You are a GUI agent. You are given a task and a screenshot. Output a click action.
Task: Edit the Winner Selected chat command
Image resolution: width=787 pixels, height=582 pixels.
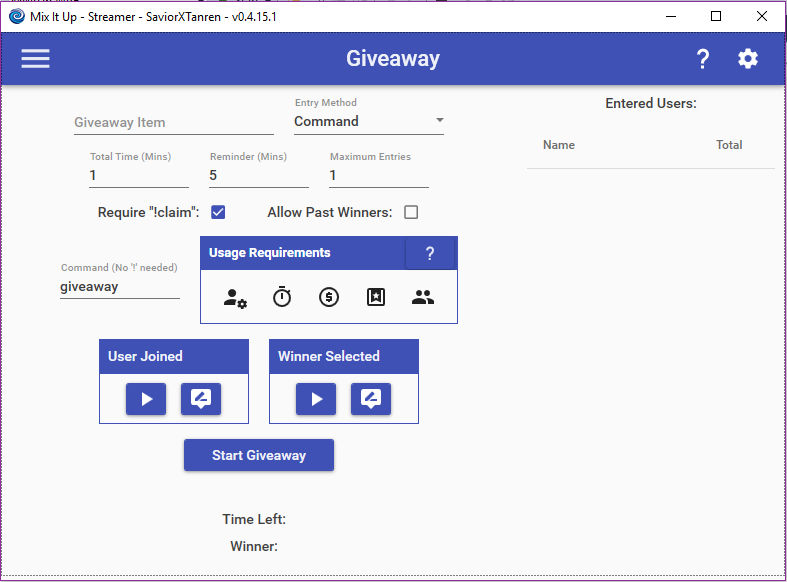click(371, 399)
